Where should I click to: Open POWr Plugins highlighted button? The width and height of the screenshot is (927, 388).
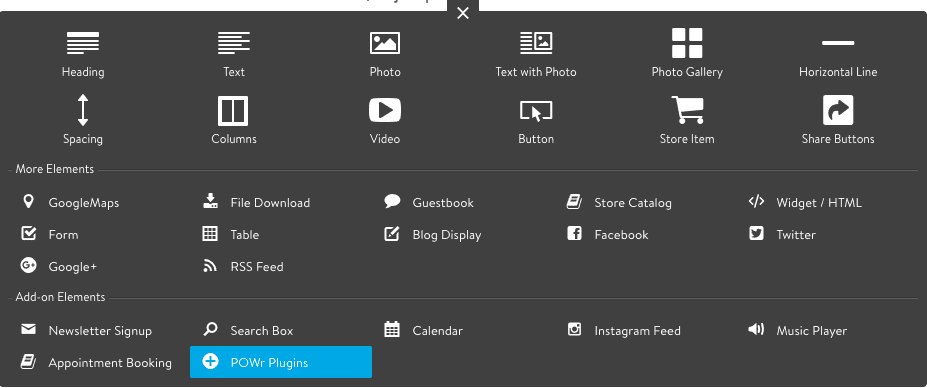281,362
